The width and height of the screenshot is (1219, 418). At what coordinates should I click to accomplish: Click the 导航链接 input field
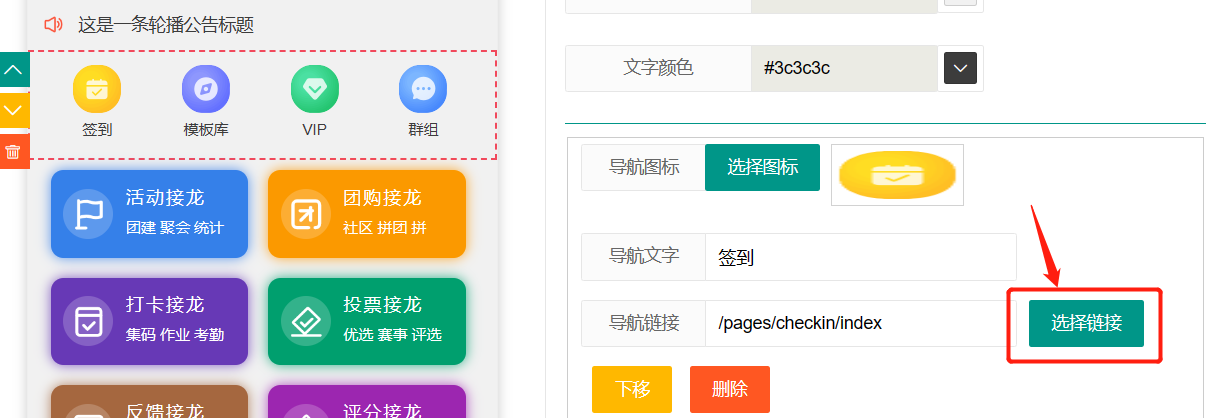(x=861, y=323)
